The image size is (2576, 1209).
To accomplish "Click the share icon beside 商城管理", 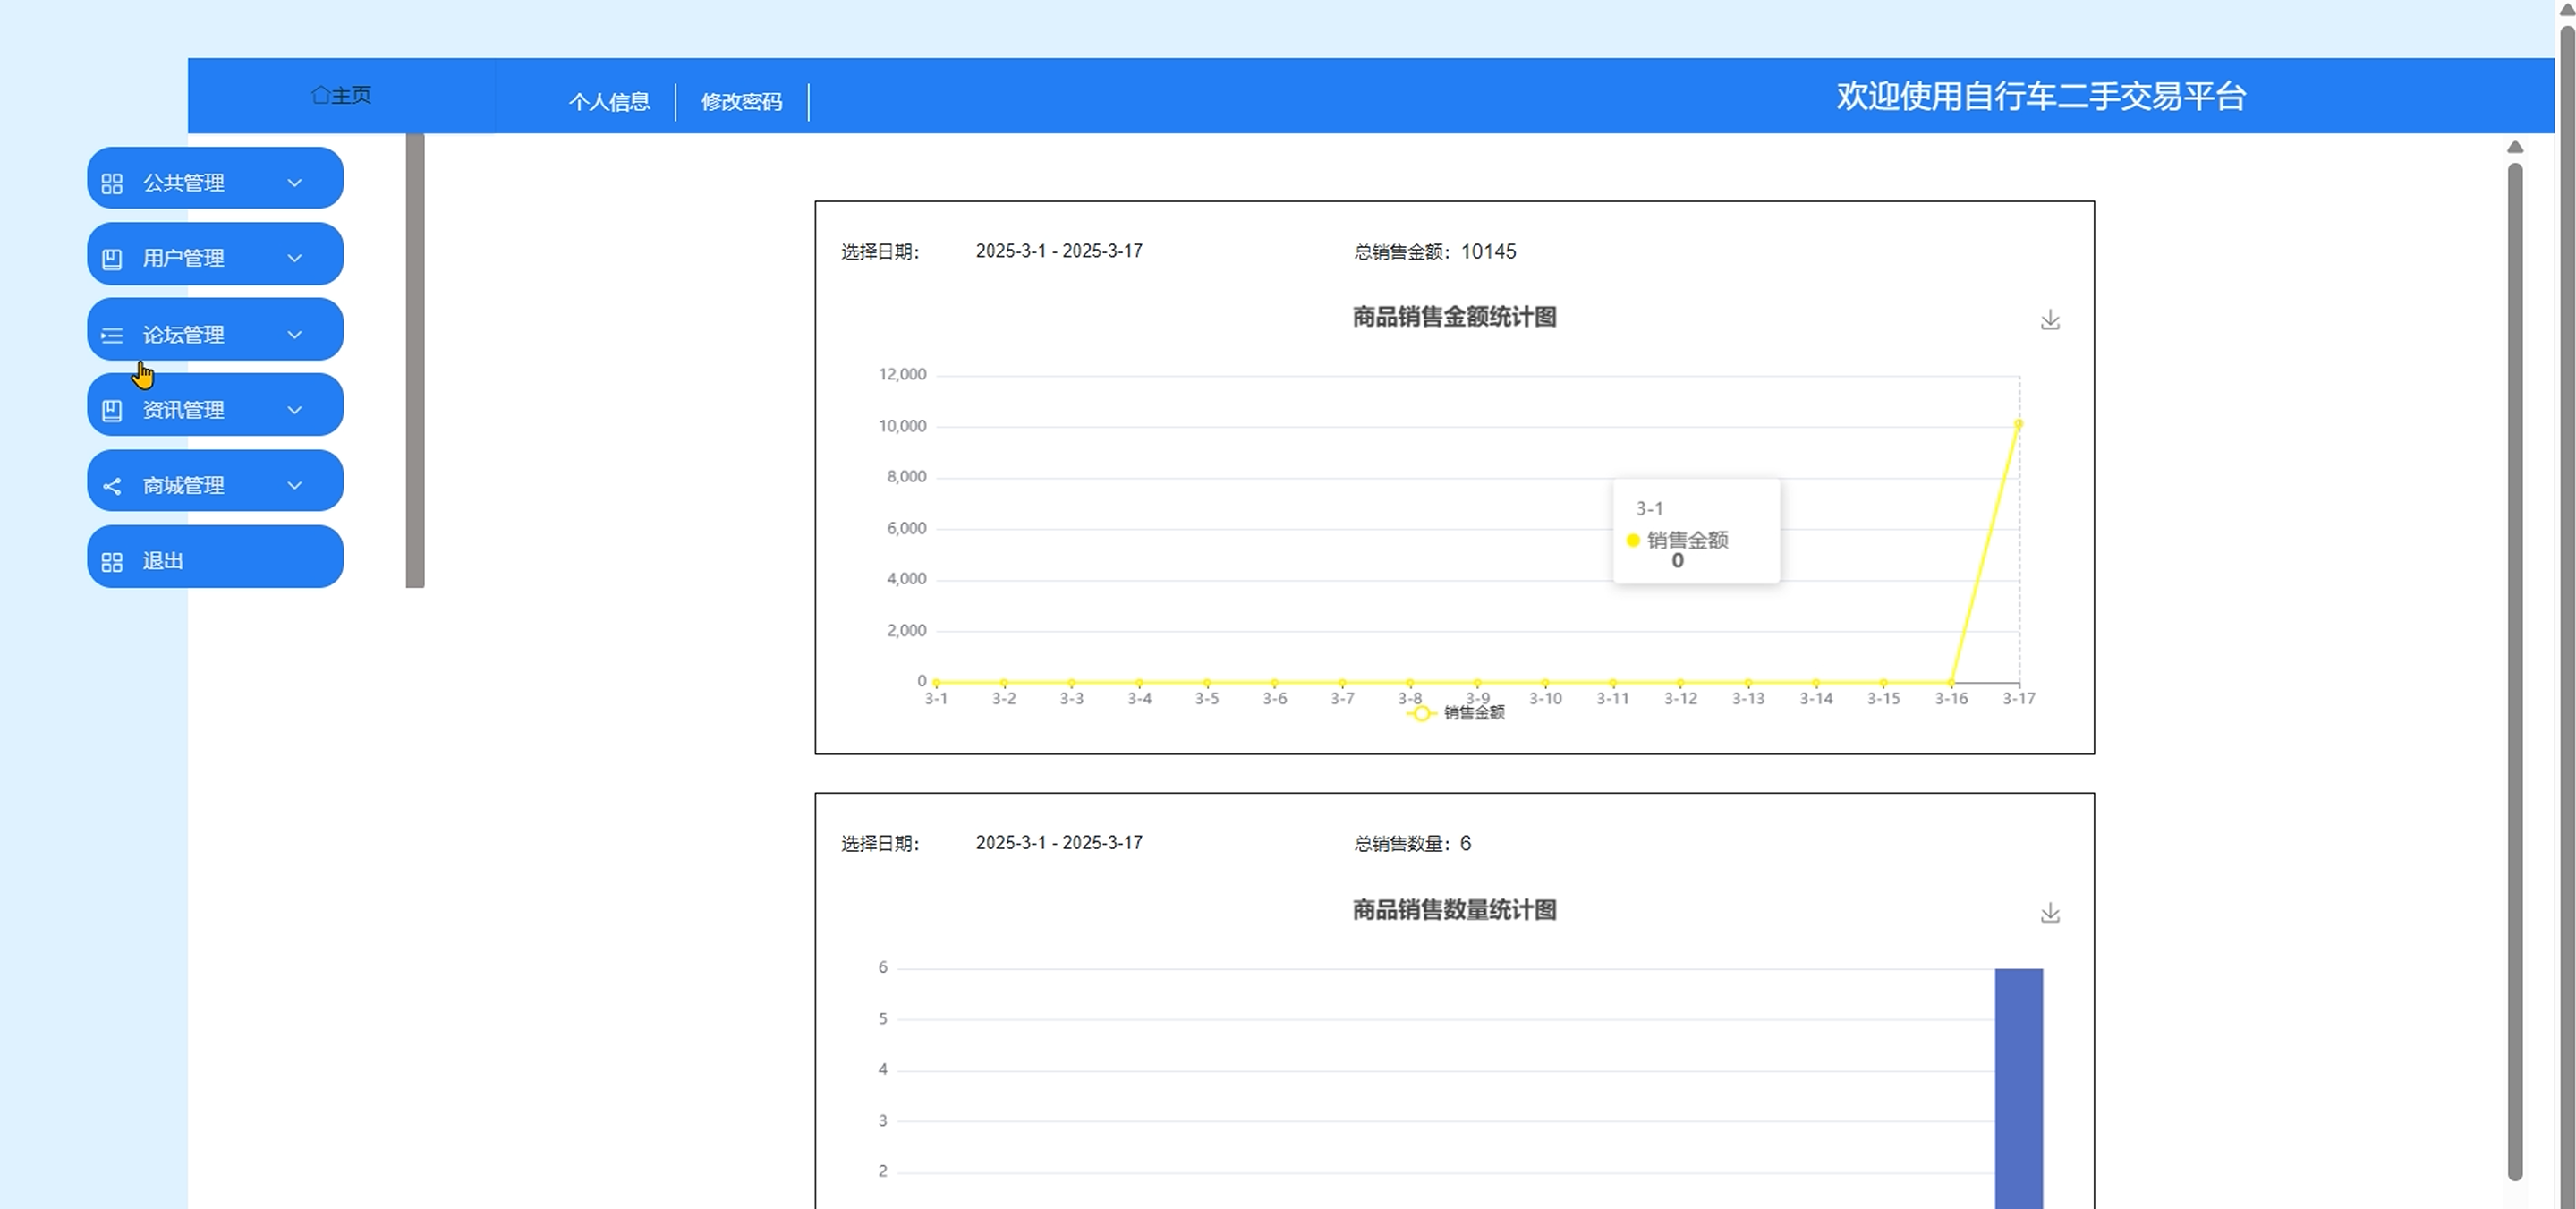I will [x=112, y=486].
